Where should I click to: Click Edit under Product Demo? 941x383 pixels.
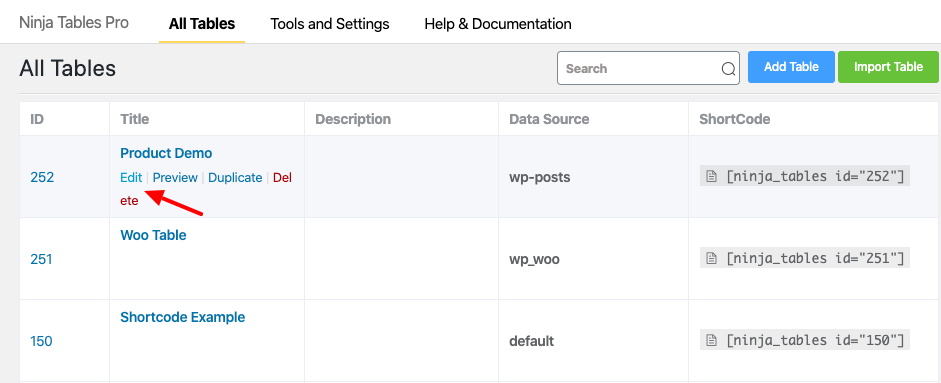[x=131, y=178]
